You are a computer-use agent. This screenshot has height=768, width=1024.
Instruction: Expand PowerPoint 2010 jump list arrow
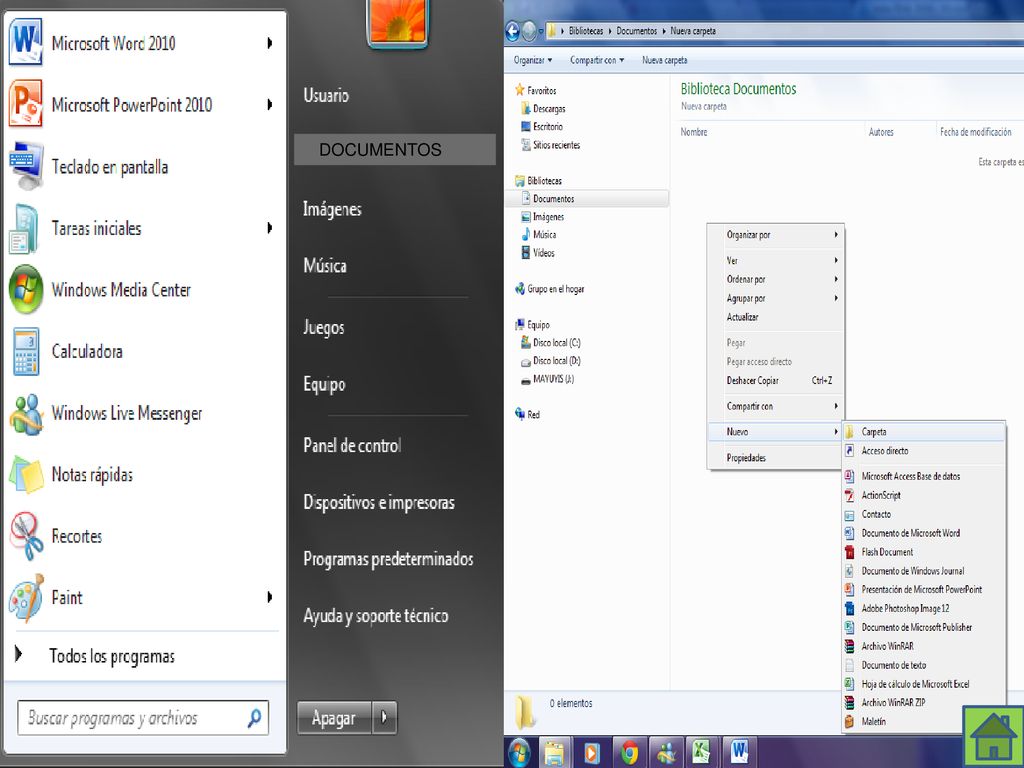pyautogui.click(x=270, y=104)
